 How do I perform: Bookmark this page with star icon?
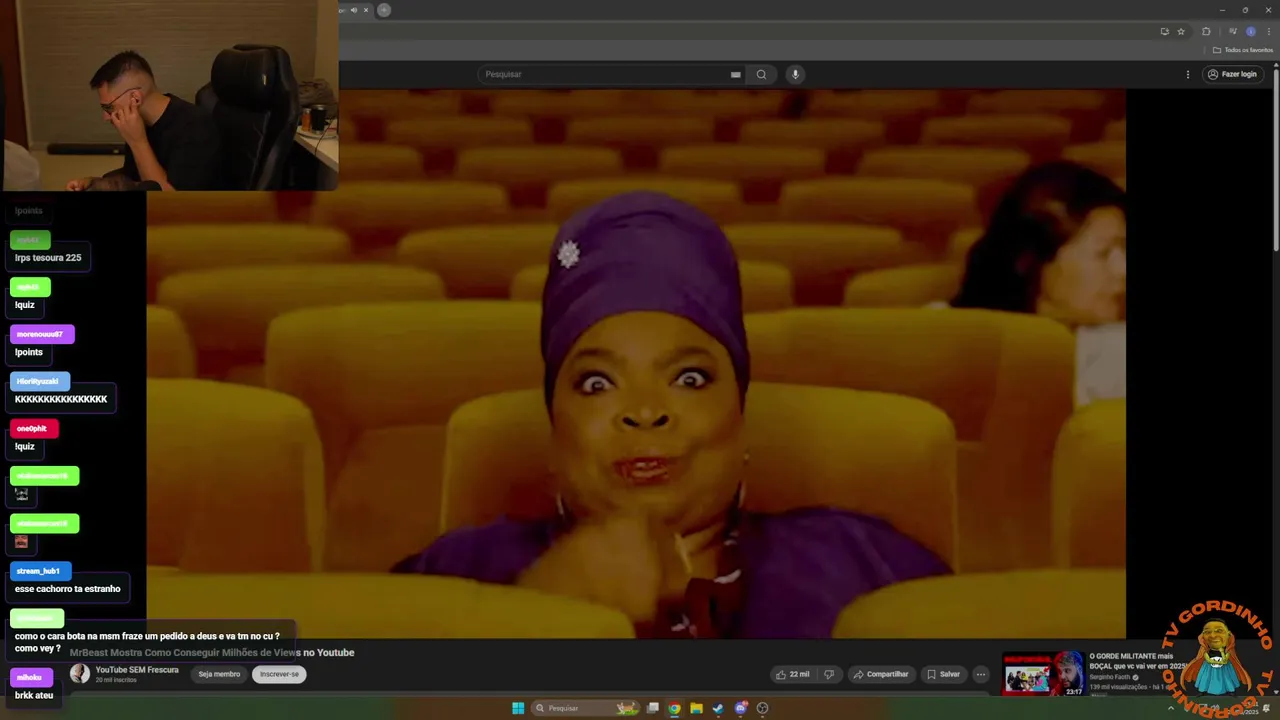pyautogui.click(x=1181, y=31)
